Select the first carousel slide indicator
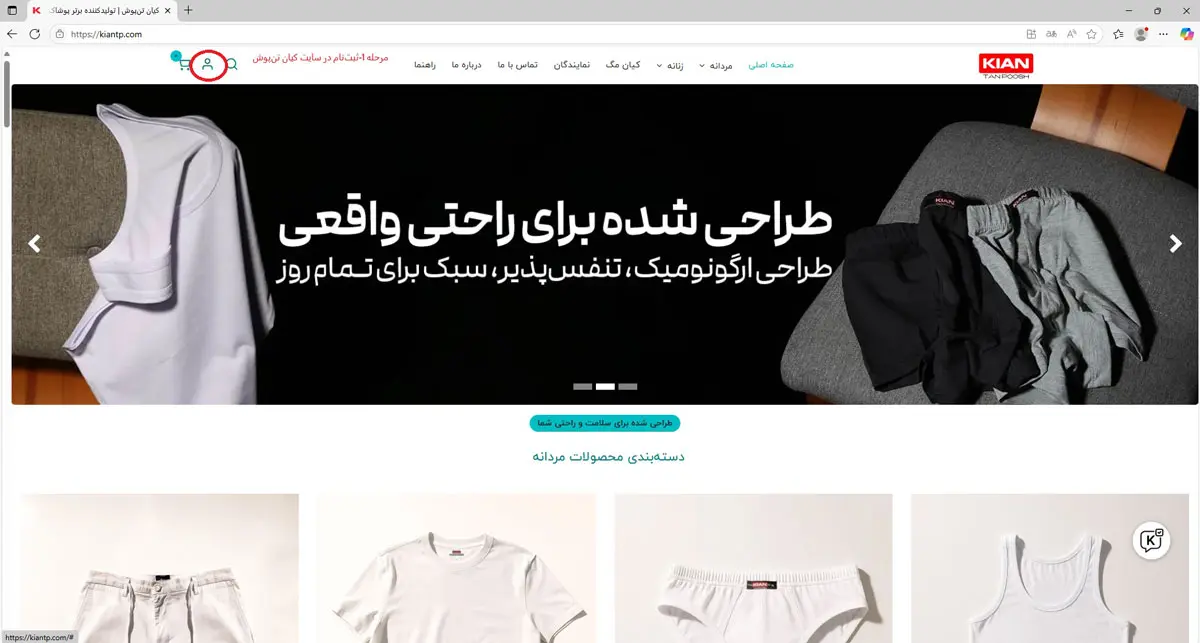This screenshot has width=1200, height=643. click(x=582, y=386)
